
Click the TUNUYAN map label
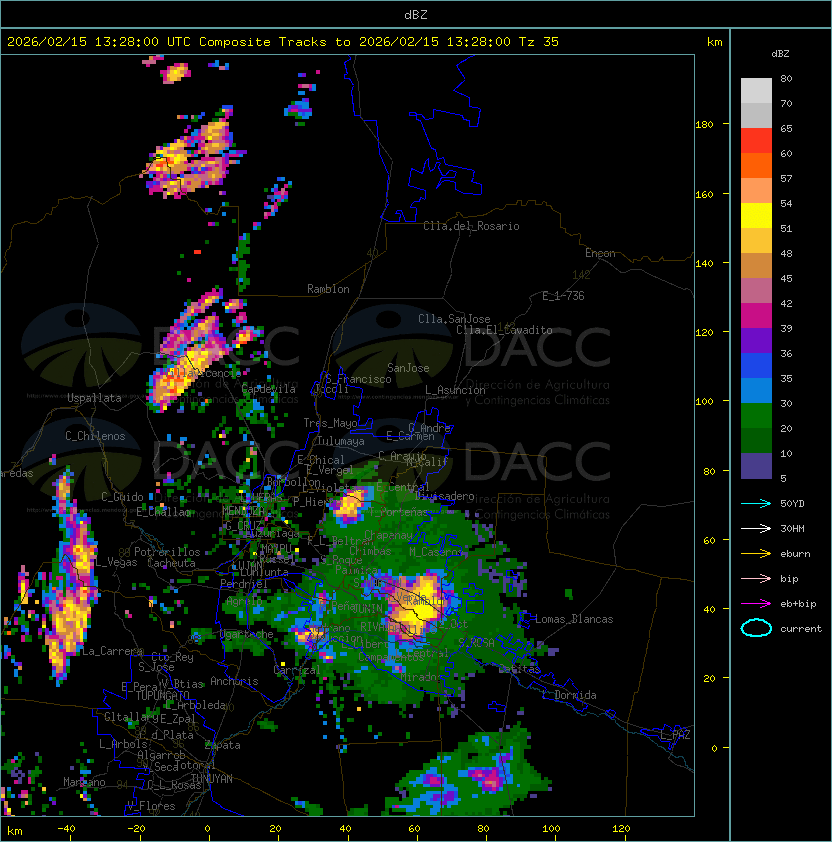coord(212,779)
